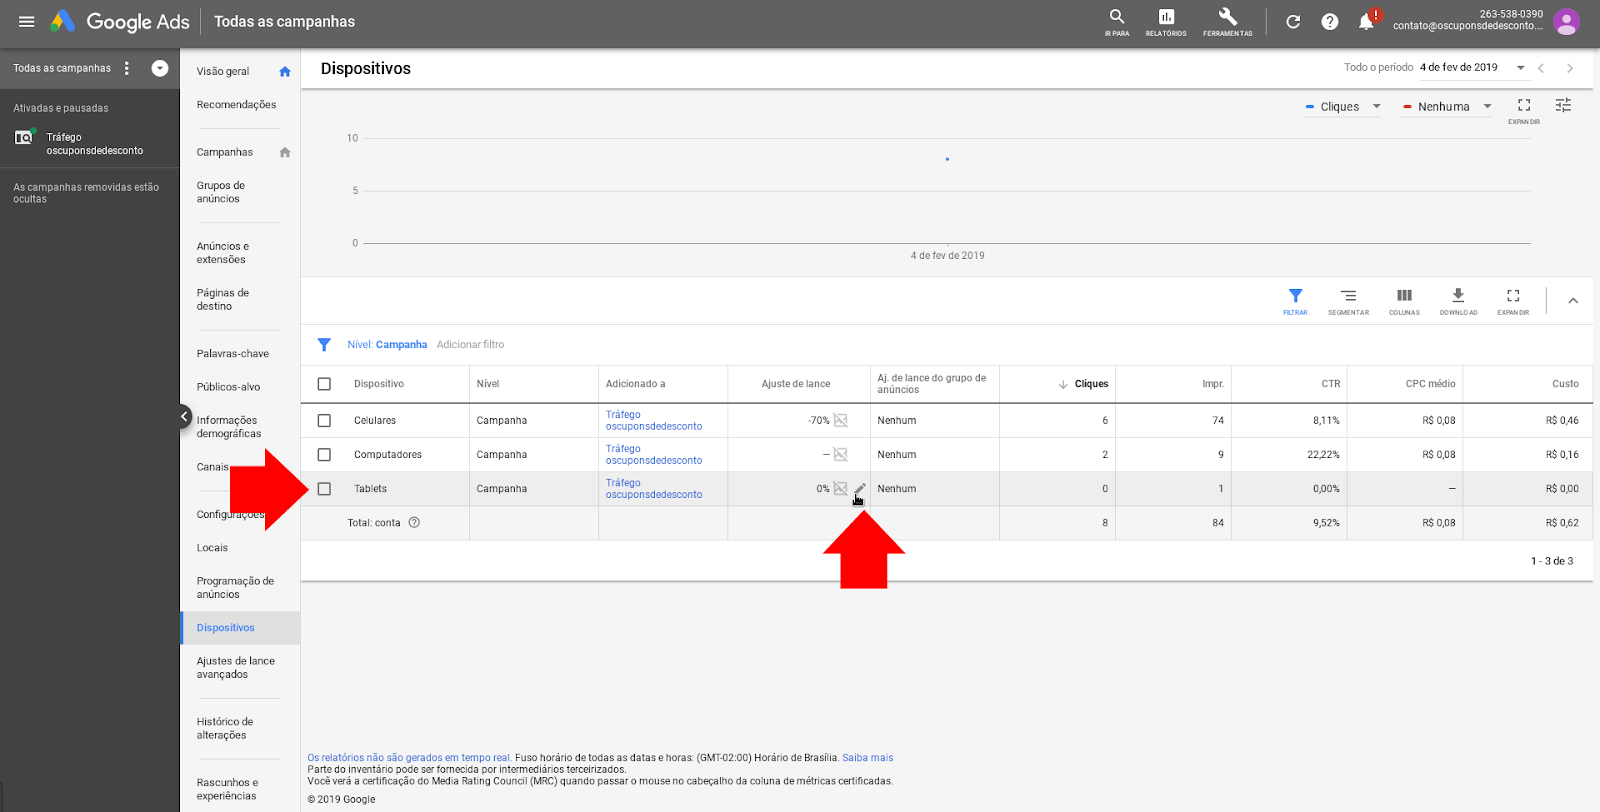Refresh the page with reload icon
The width and height of the screenshot is (1600, 812).
click(x=1293, y=21)
